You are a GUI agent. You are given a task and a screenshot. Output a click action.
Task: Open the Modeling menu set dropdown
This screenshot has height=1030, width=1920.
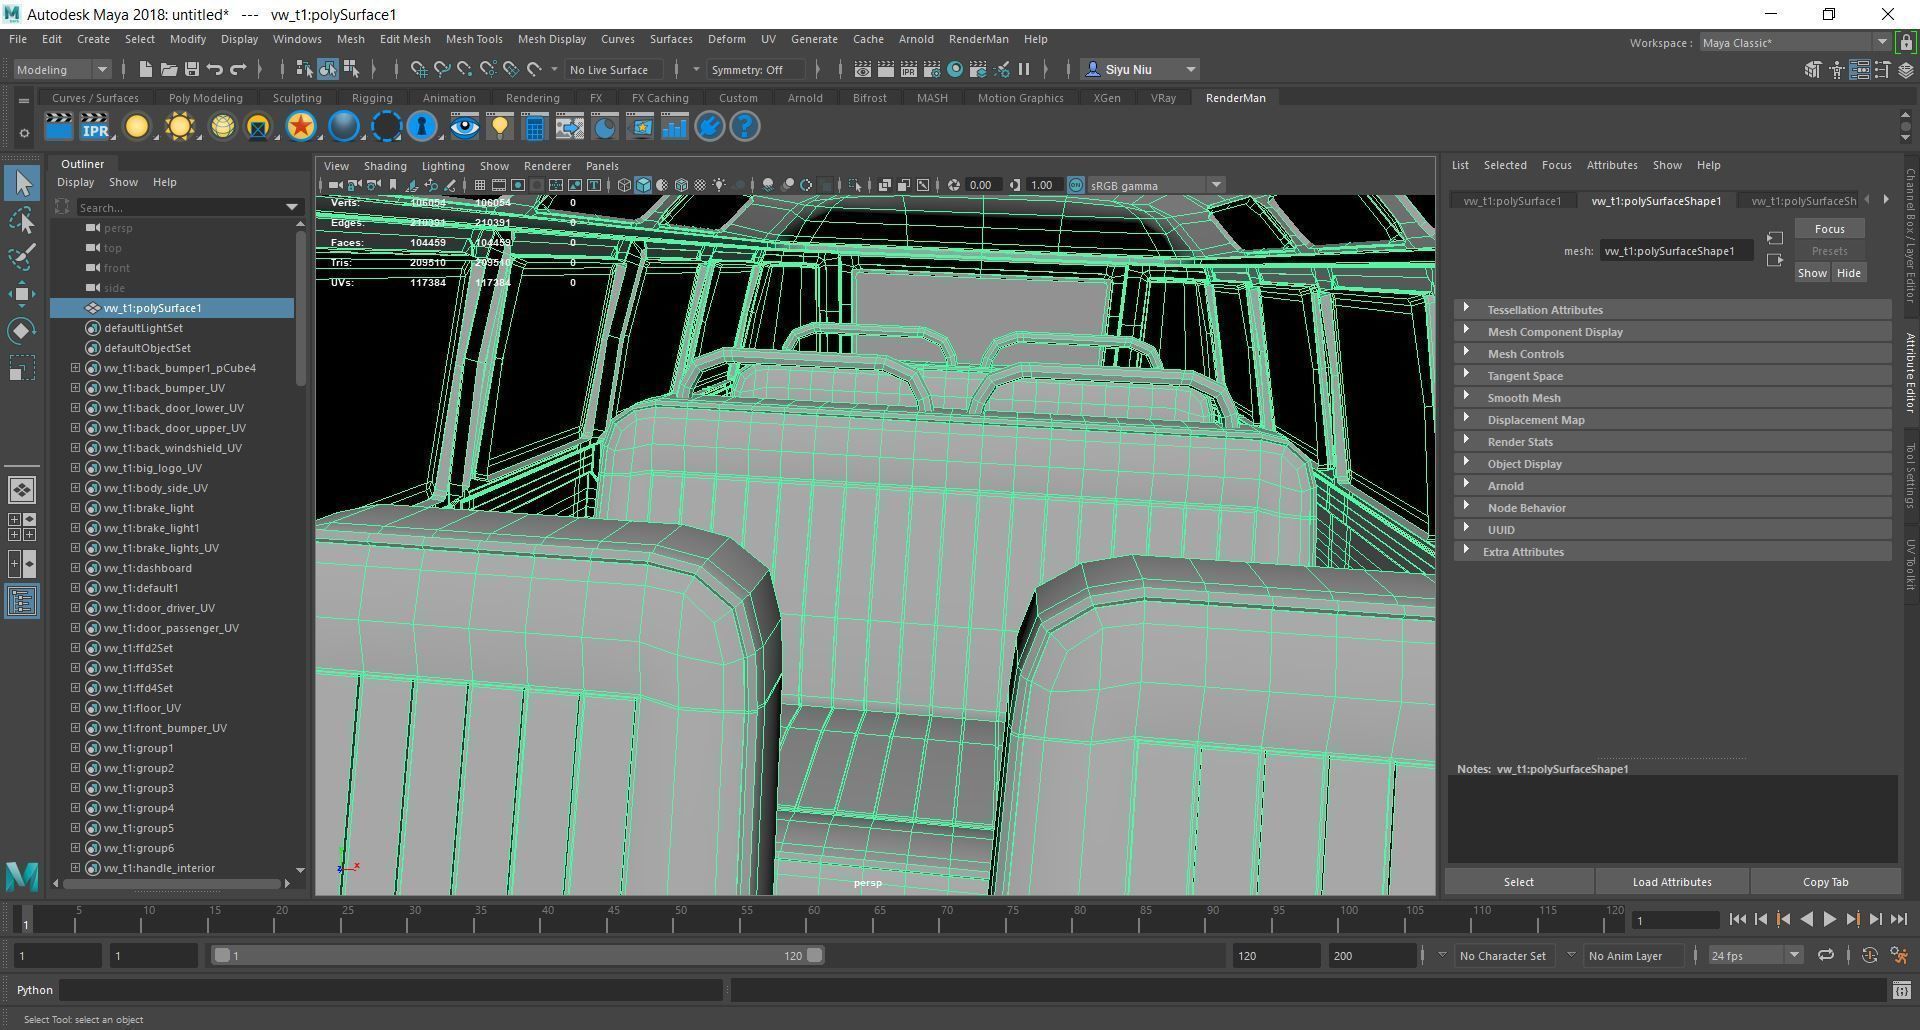(x=62, y=69)
